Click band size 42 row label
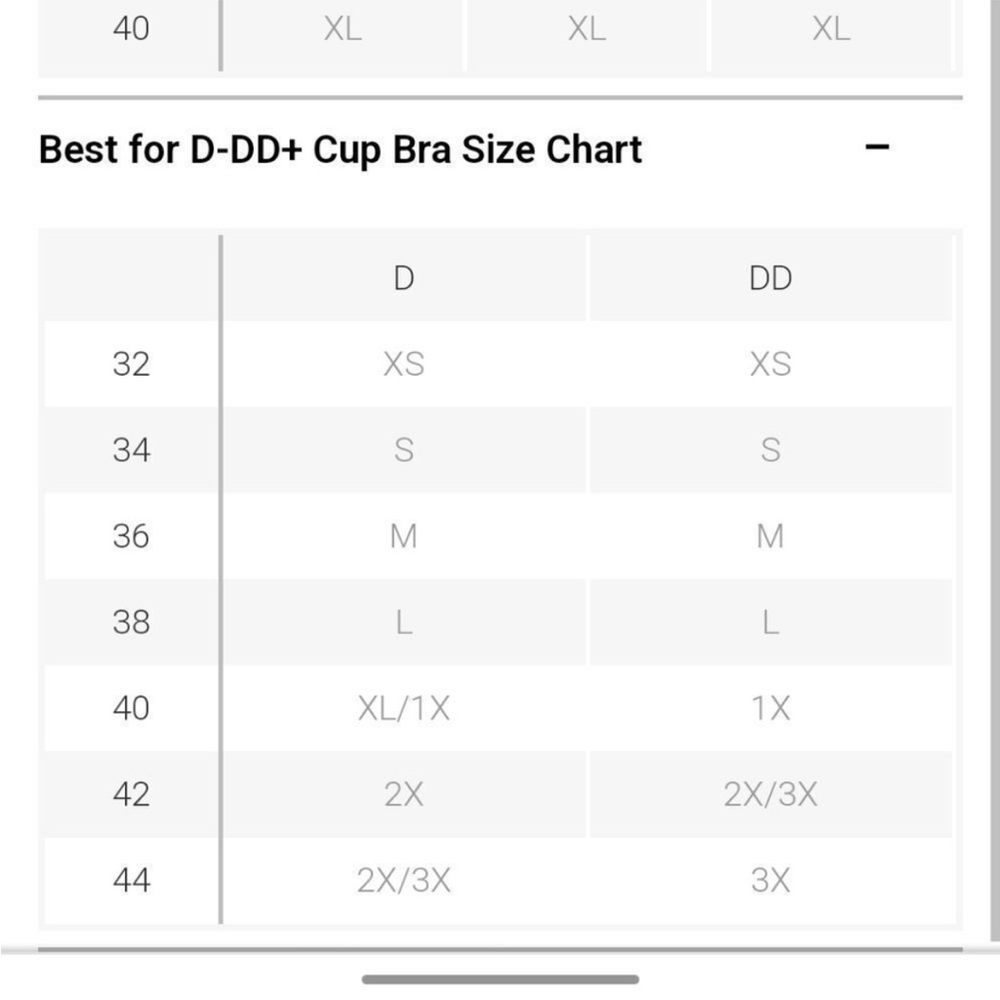 pos(131,795)
